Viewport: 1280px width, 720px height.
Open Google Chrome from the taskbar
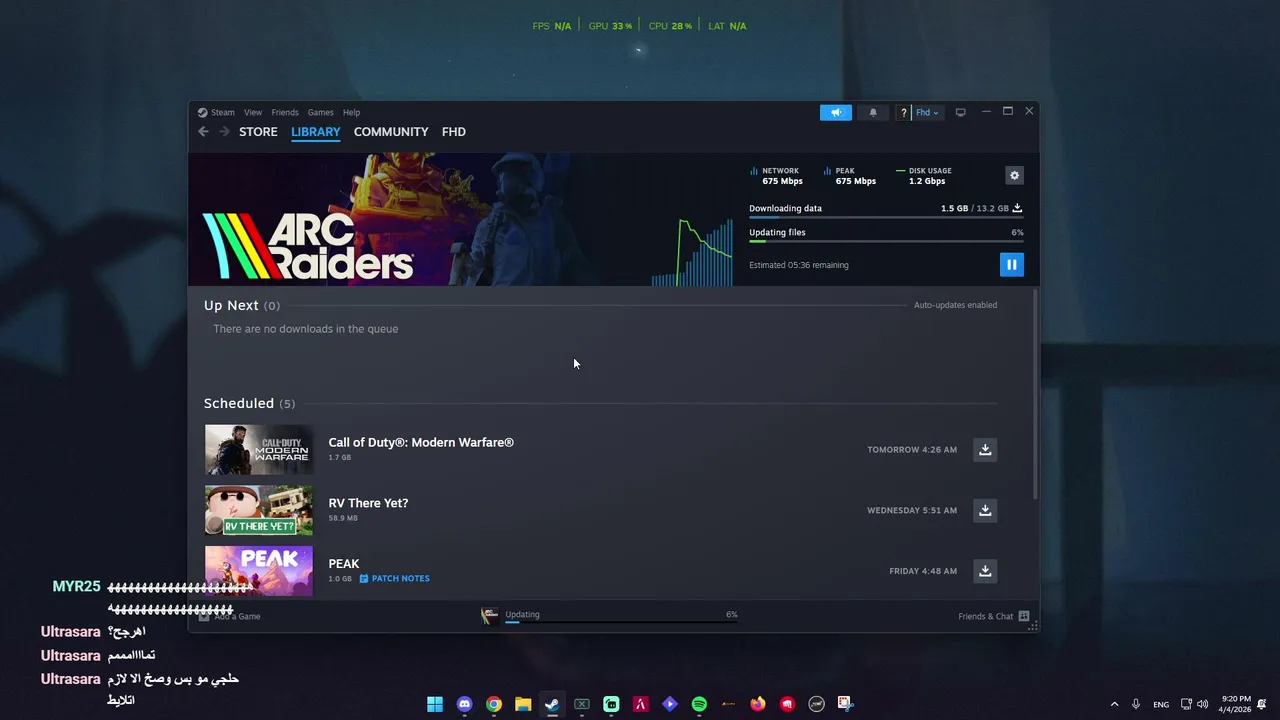[x=494, y=704]
